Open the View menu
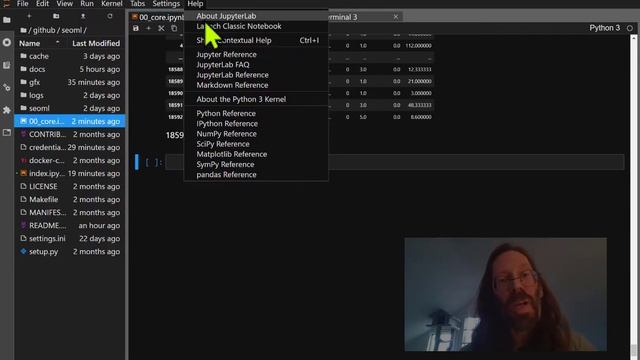 coord(64,4)
